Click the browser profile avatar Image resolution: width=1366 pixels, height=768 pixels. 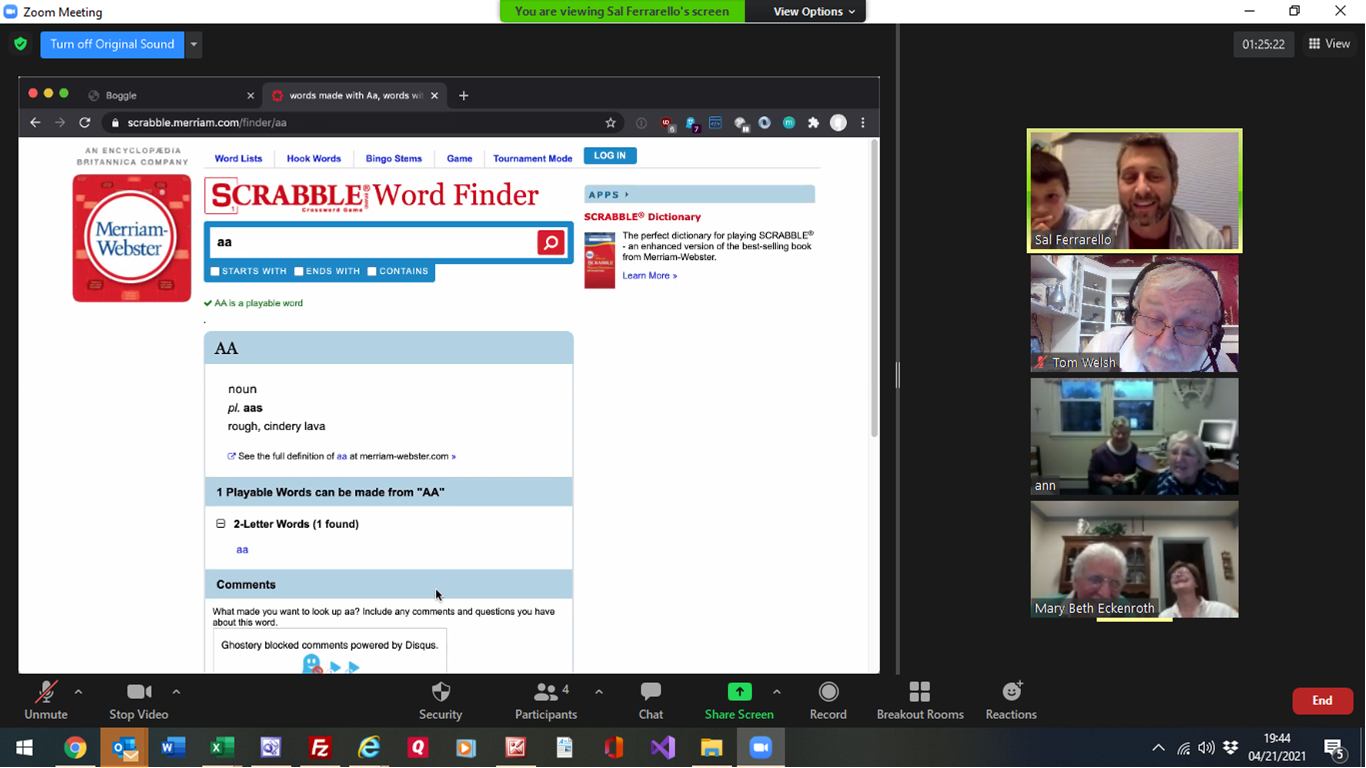838,123
